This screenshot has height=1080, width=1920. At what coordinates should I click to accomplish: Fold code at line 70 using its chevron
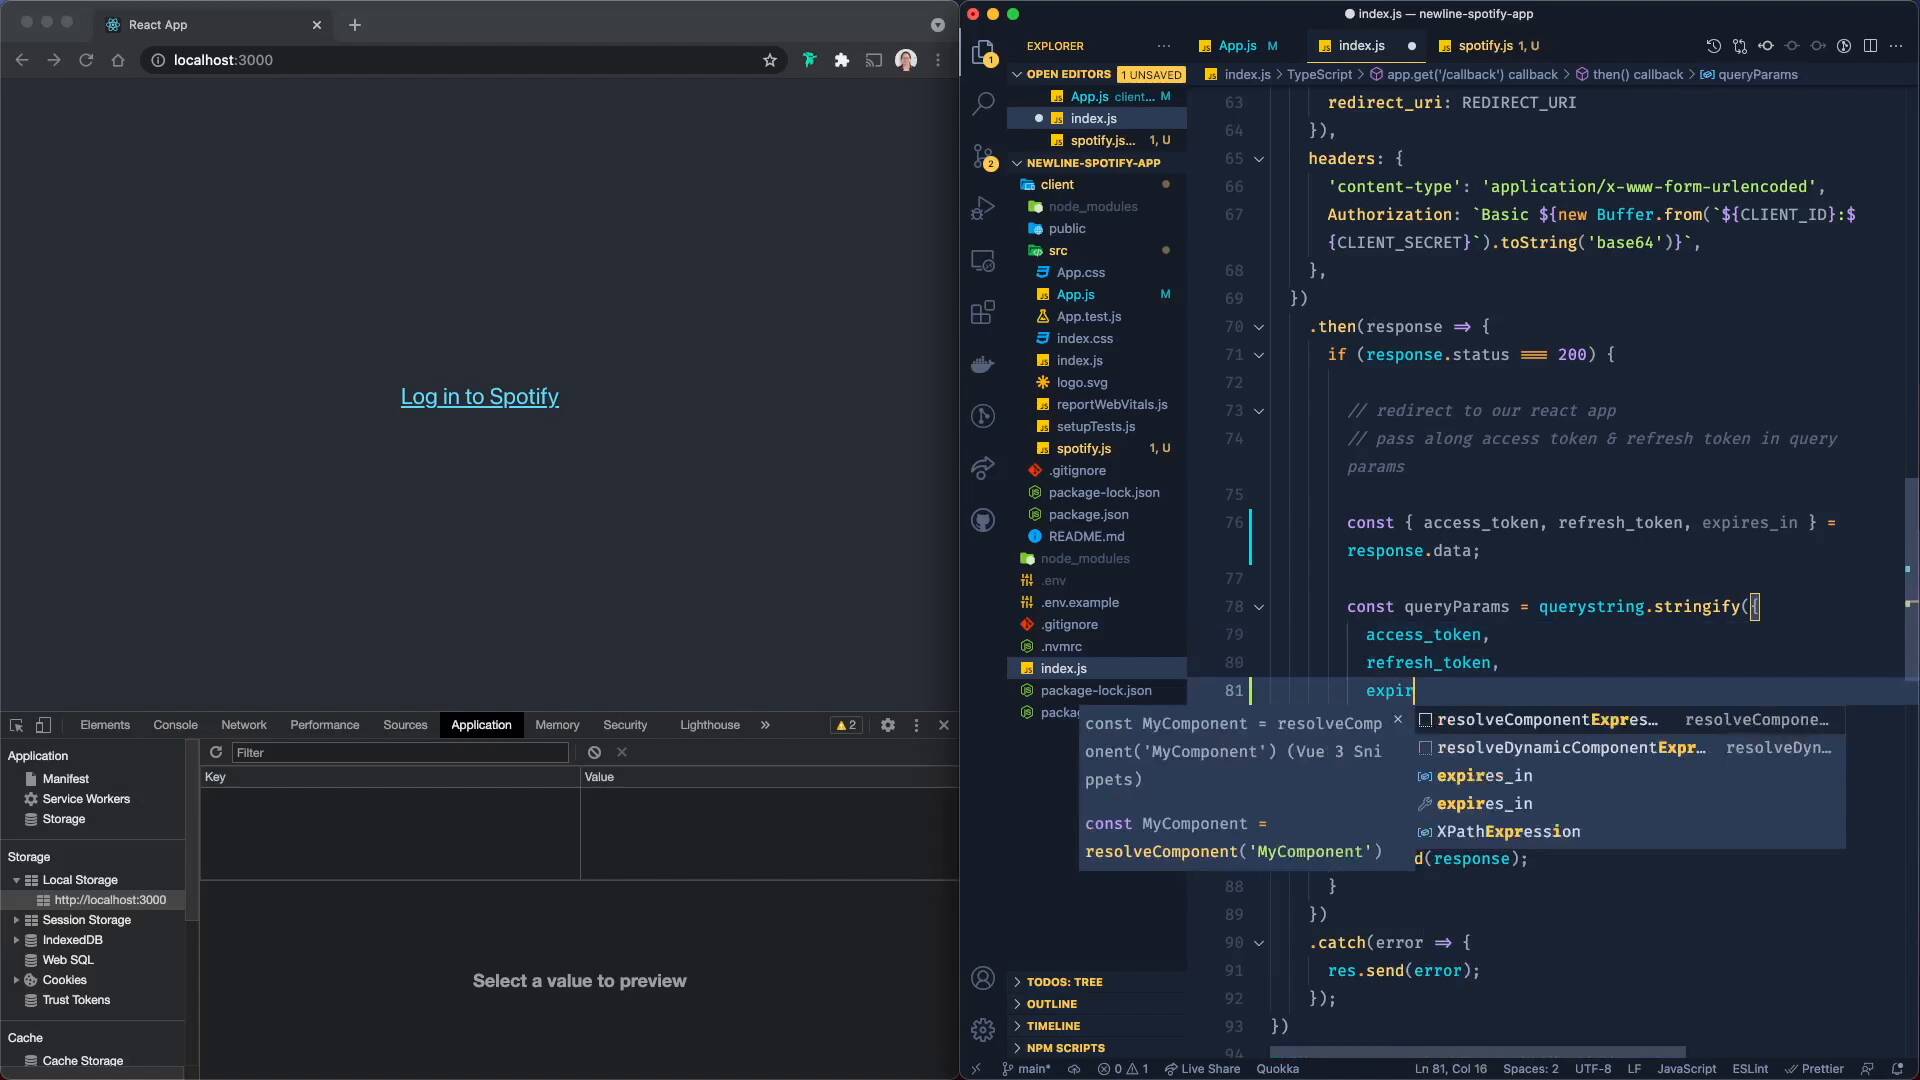(x=1259, y=327)
